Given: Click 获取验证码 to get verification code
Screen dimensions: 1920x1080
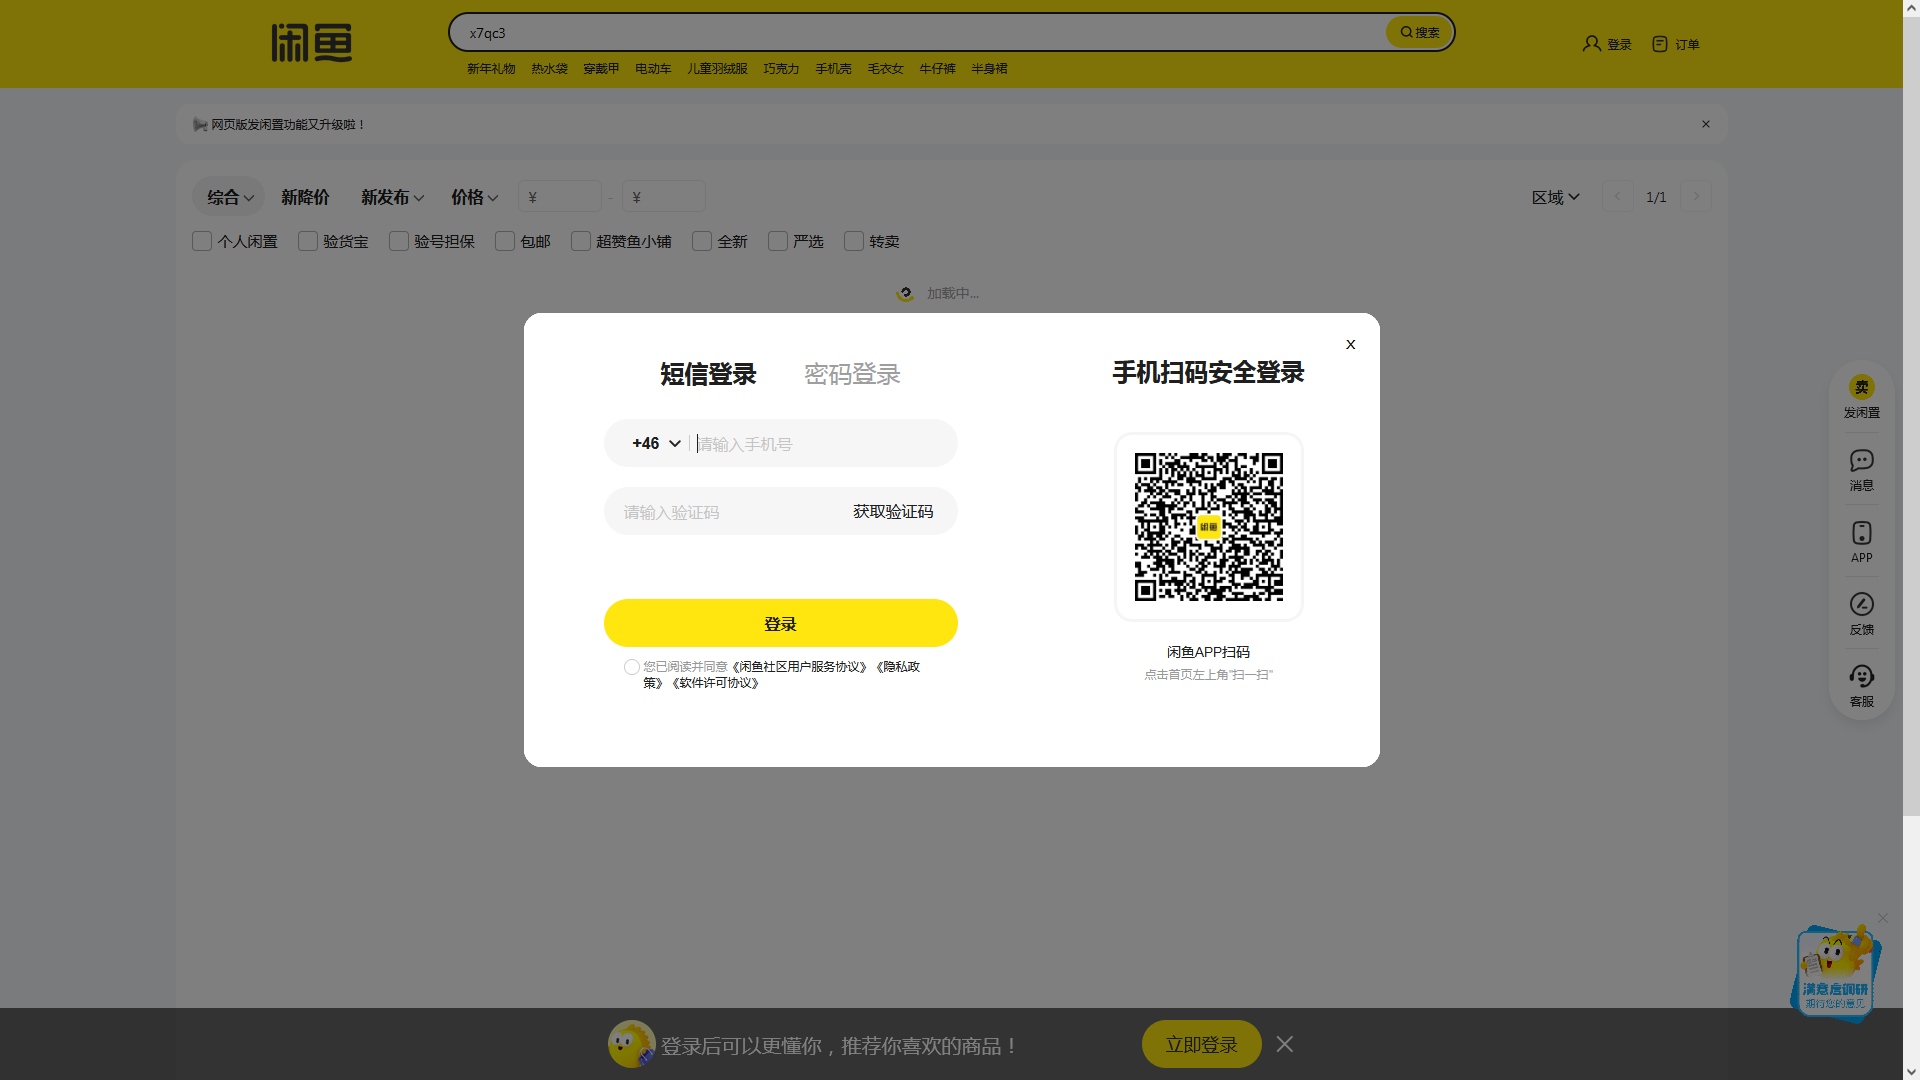Looking at the screenshot, I should click(892, 512).
